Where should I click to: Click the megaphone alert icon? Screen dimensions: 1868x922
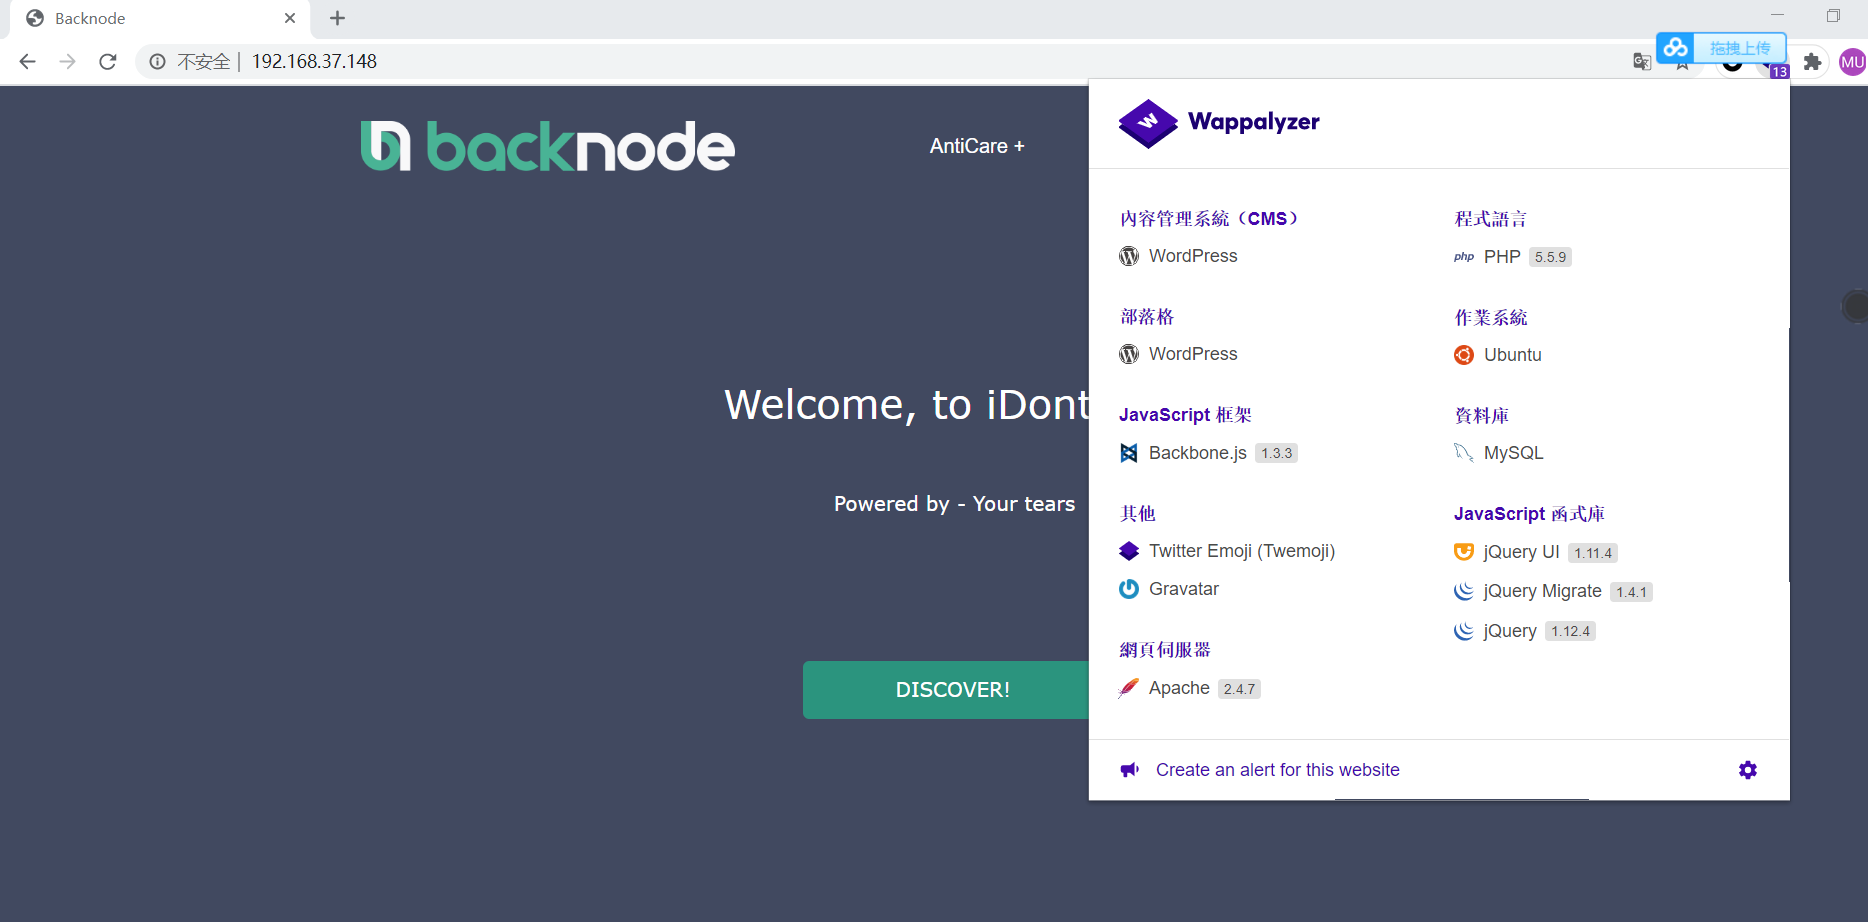click(1130, 770)
